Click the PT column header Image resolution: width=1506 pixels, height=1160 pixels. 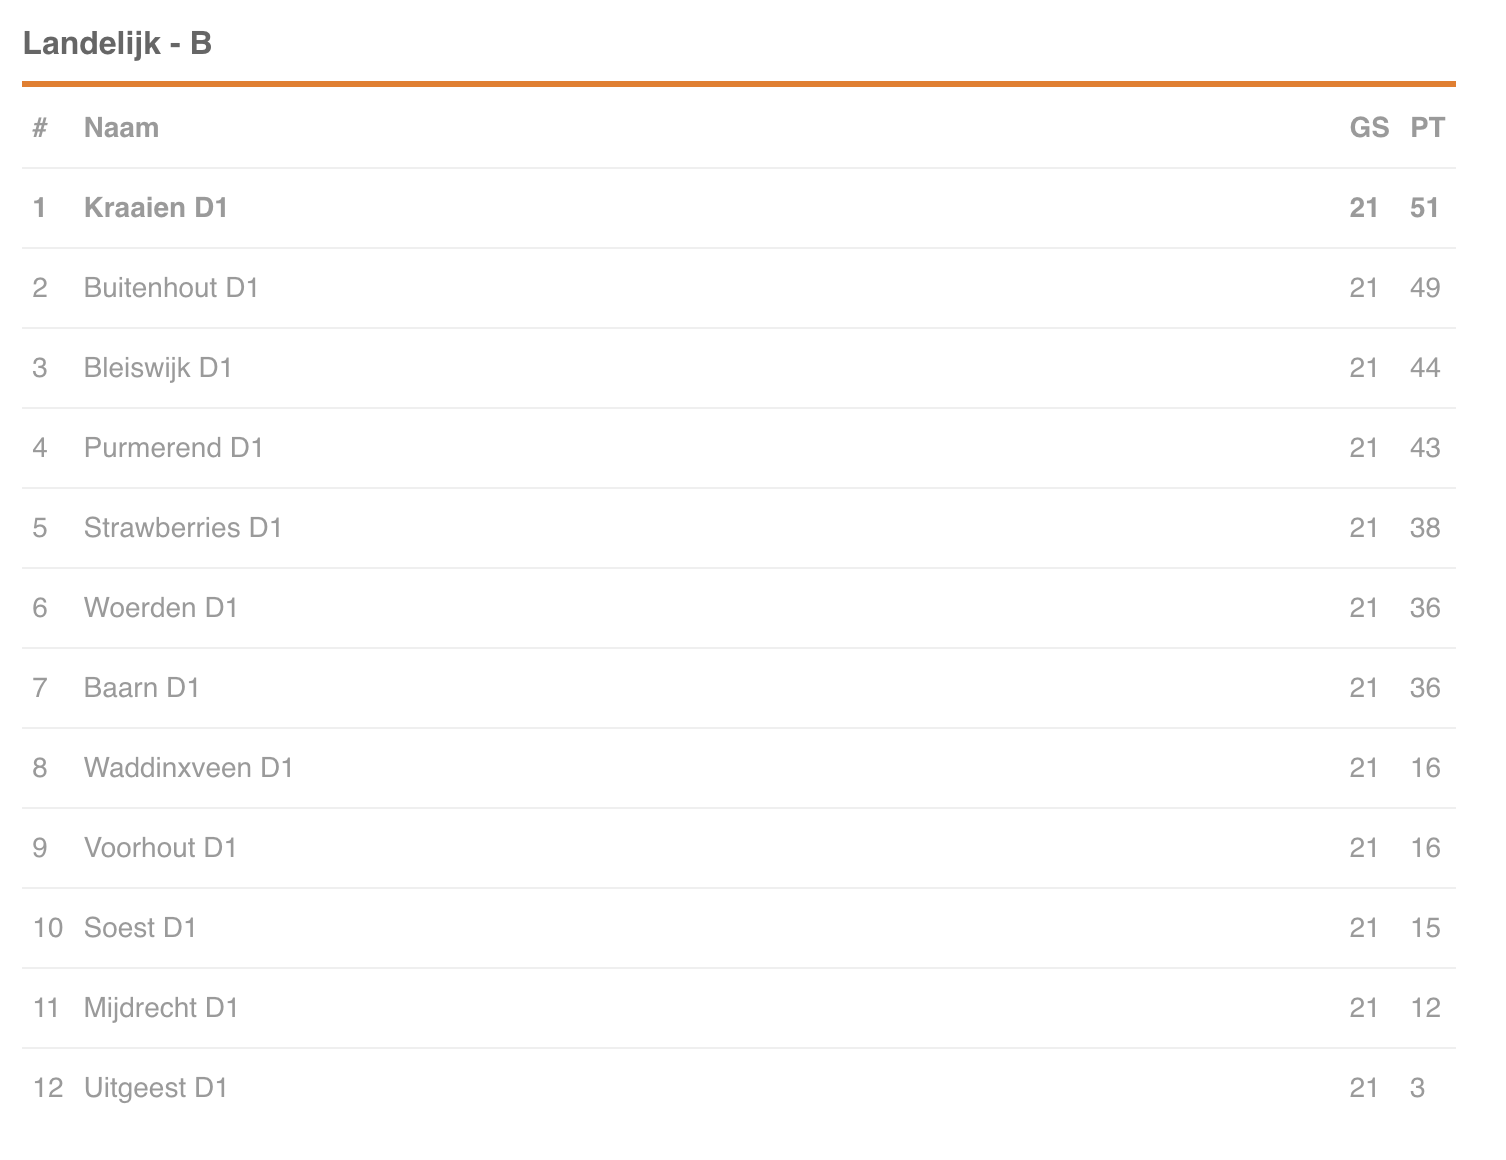pos(1427,128)
